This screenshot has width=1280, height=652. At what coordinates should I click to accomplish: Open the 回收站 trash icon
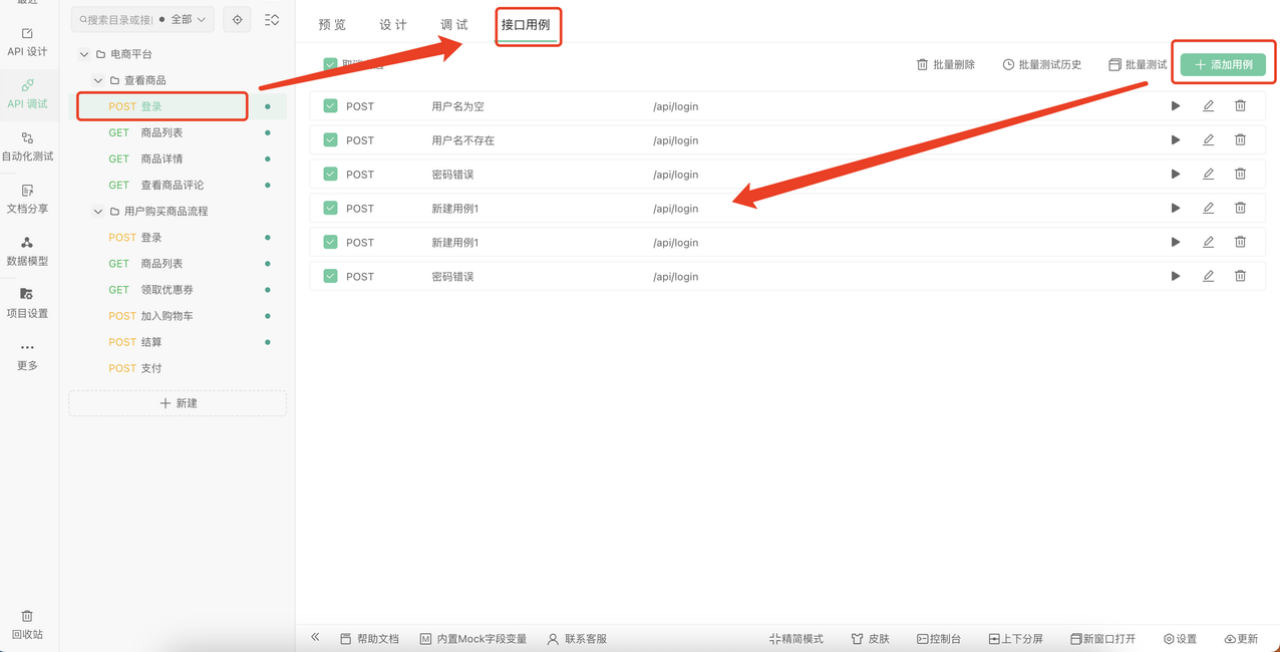point(27,616)
